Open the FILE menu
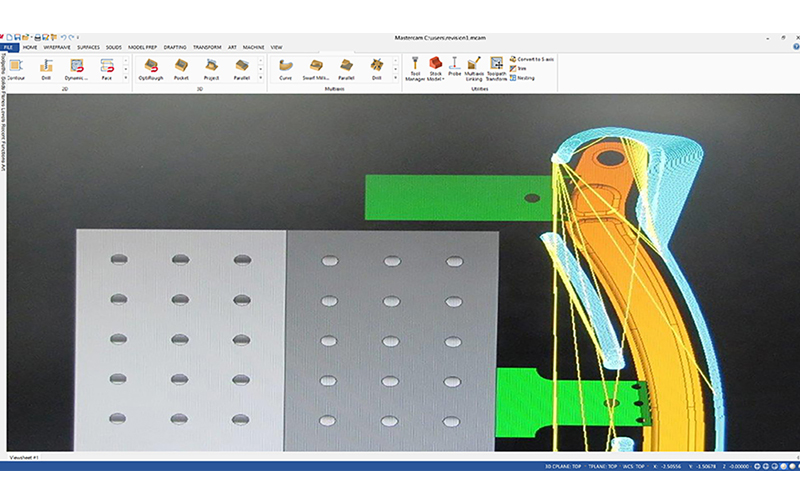This screenshot has height=500, width=800. pyautogui.click(x=10, y=47)
